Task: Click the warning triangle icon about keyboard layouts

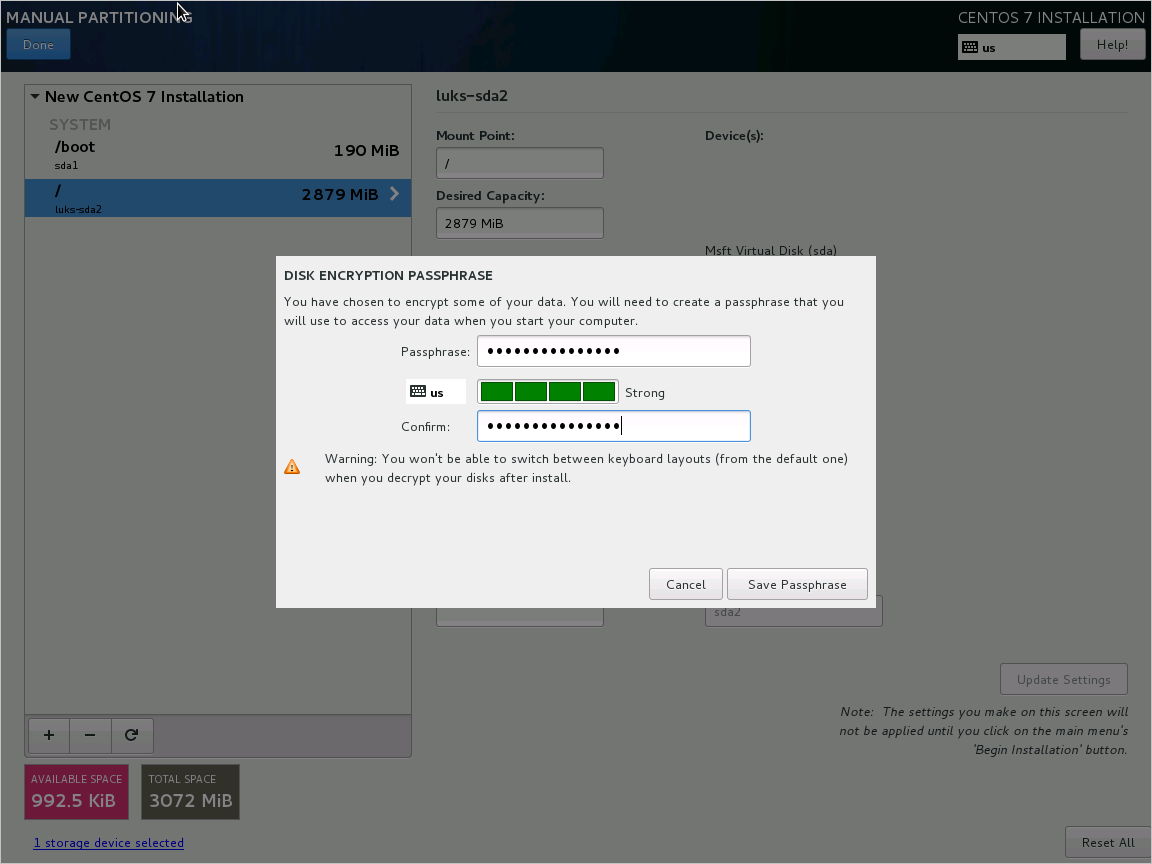Action: (292, 465)
